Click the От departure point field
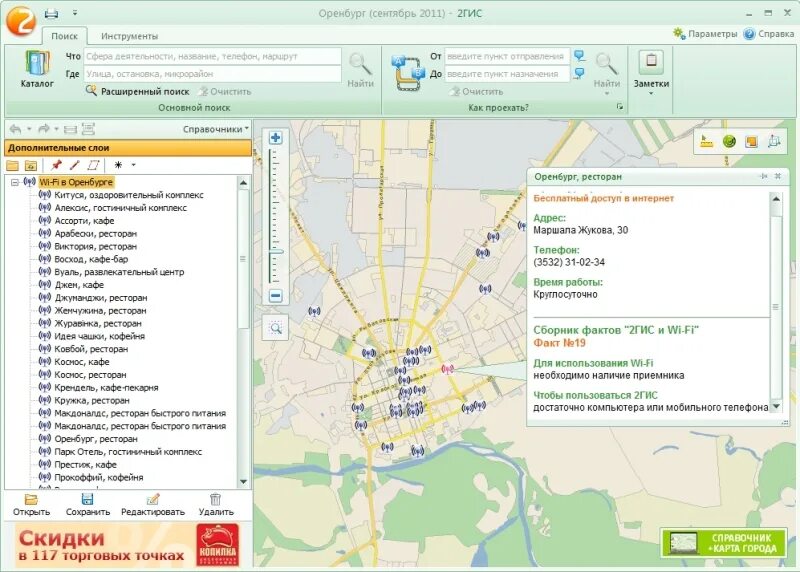Screen dimensions: 800x572 (x=507, y=56)
